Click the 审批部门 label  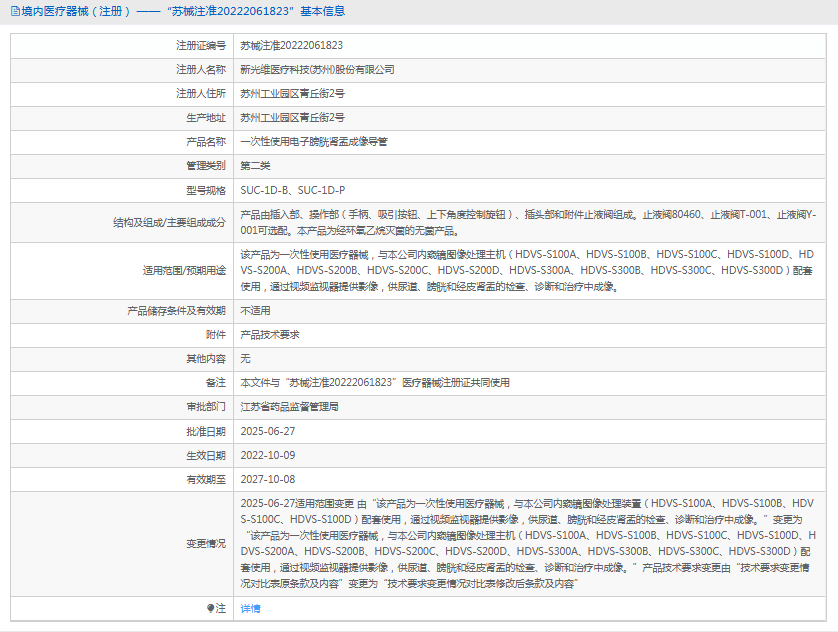[x=206, y=407]
